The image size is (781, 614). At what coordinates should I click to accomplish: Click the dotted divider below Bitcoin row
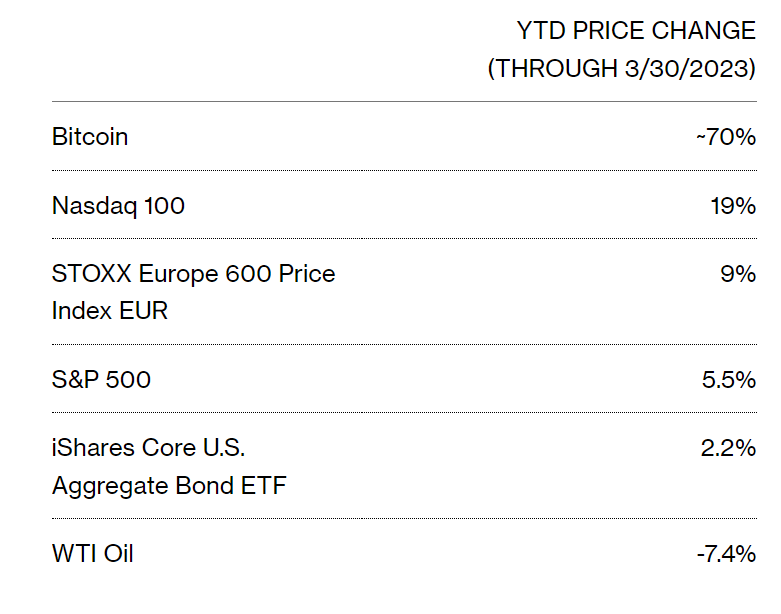click(x=404, y=170)
